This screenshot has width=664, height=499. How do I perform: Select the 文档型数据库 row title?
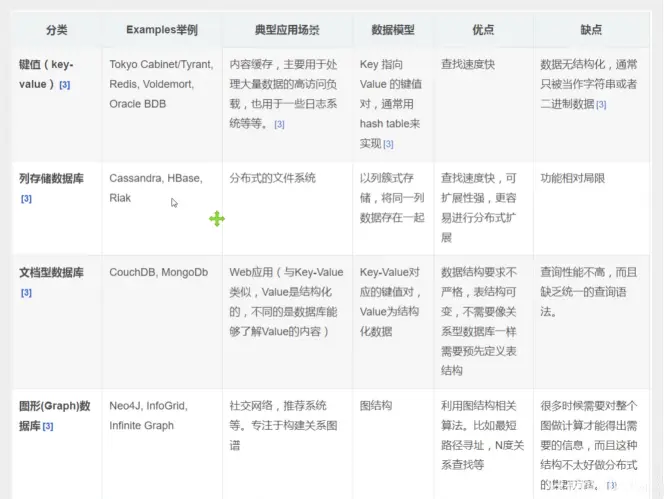(51, 272)
